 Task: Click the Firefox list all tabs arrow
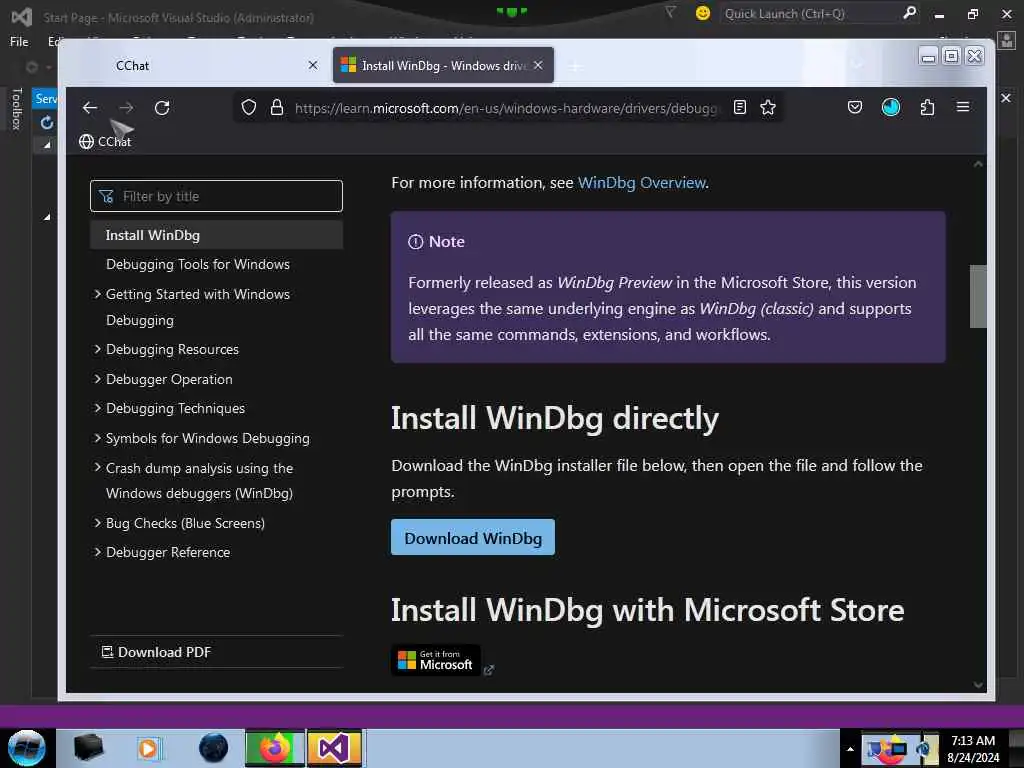[857, 65]
